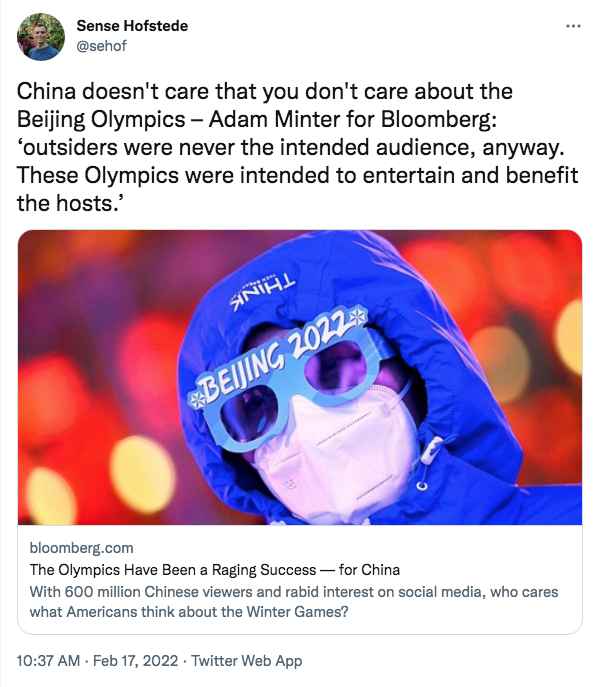Click the 'what Americans think about the Winter Games?' line
Screen dimensions: 598x687
189,611
